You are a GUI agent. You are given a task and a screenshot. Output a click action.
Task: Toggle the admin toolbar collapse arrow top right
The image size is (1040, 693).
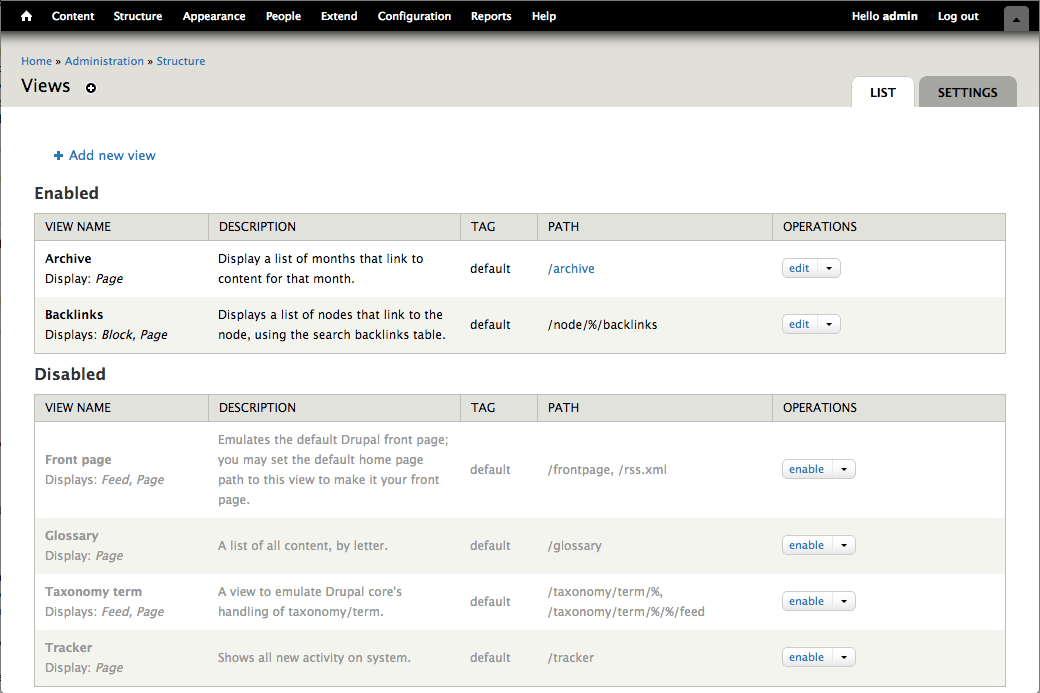click(x=1016, y=18)
